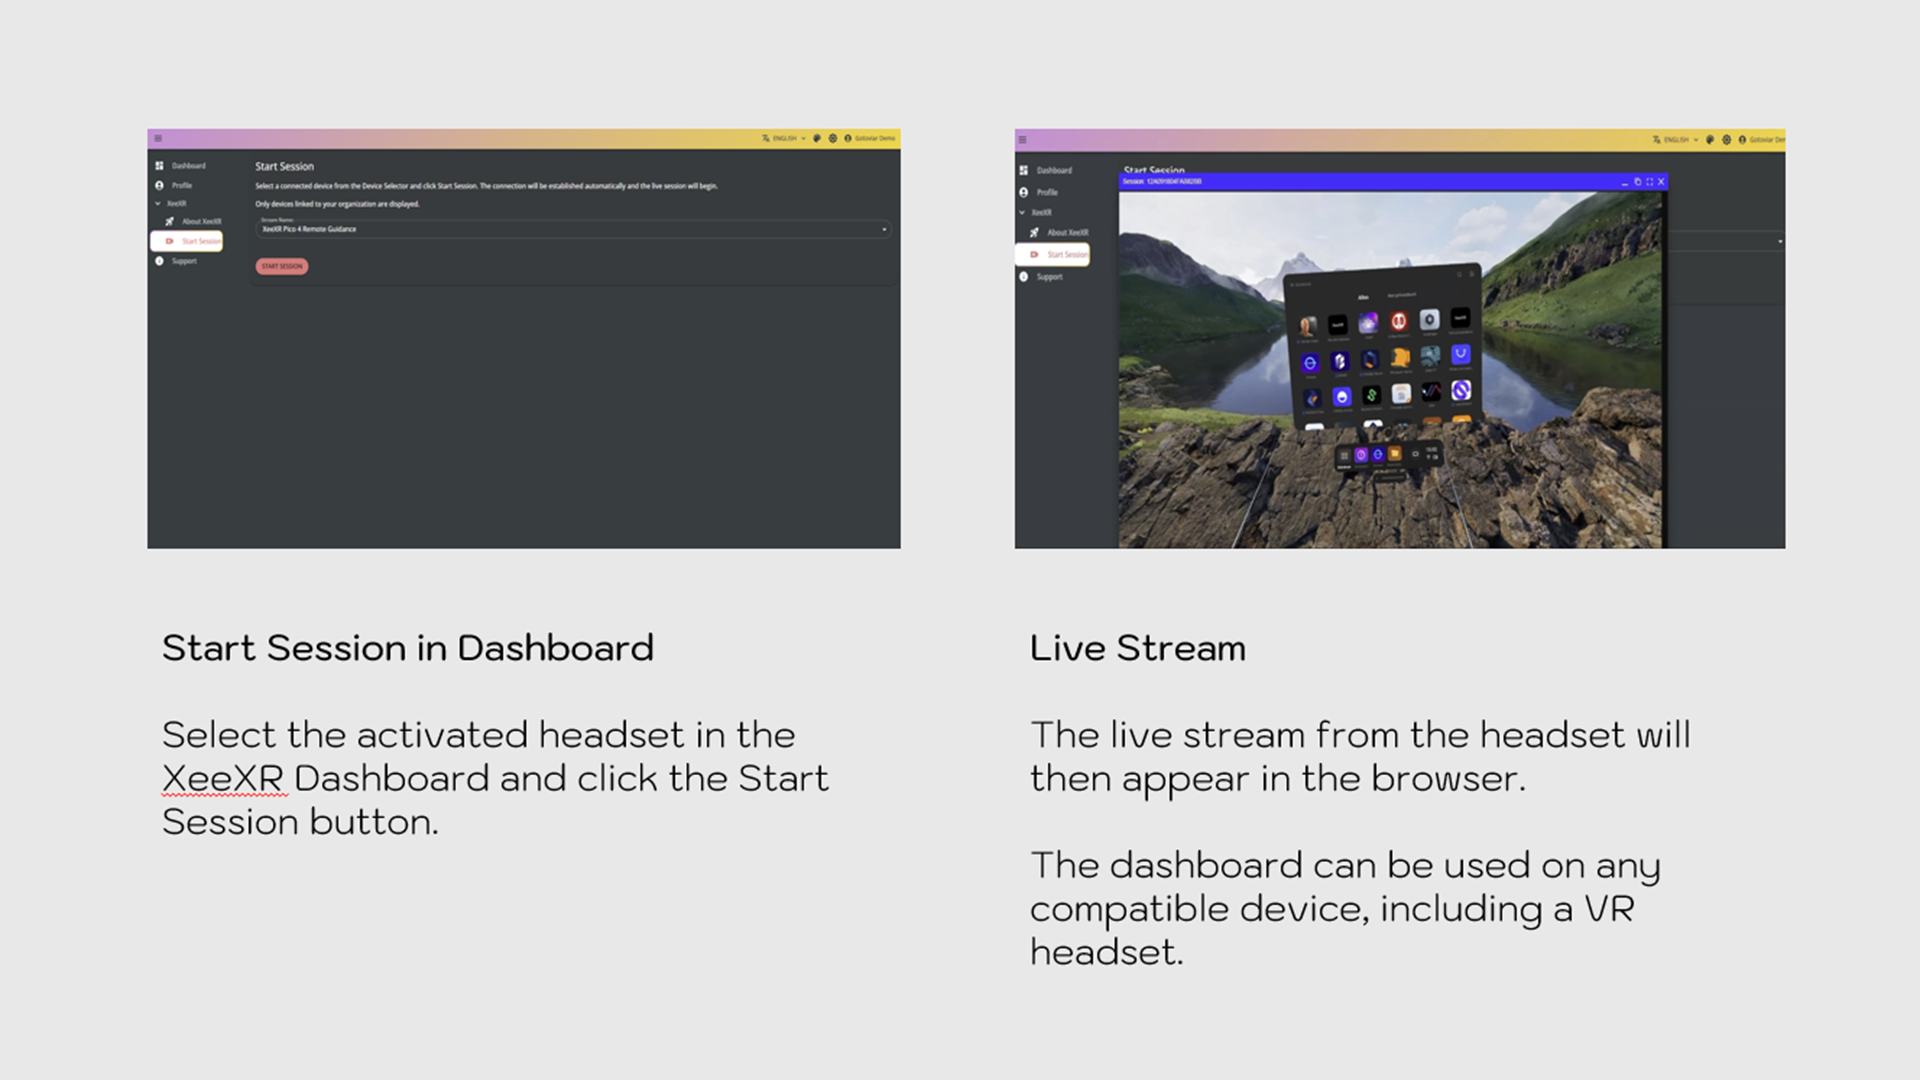Screen dimensions: 1920x1080
Task: Go to Dashboard in left screenshot sidebar
Action: click(x=181, y=166)
